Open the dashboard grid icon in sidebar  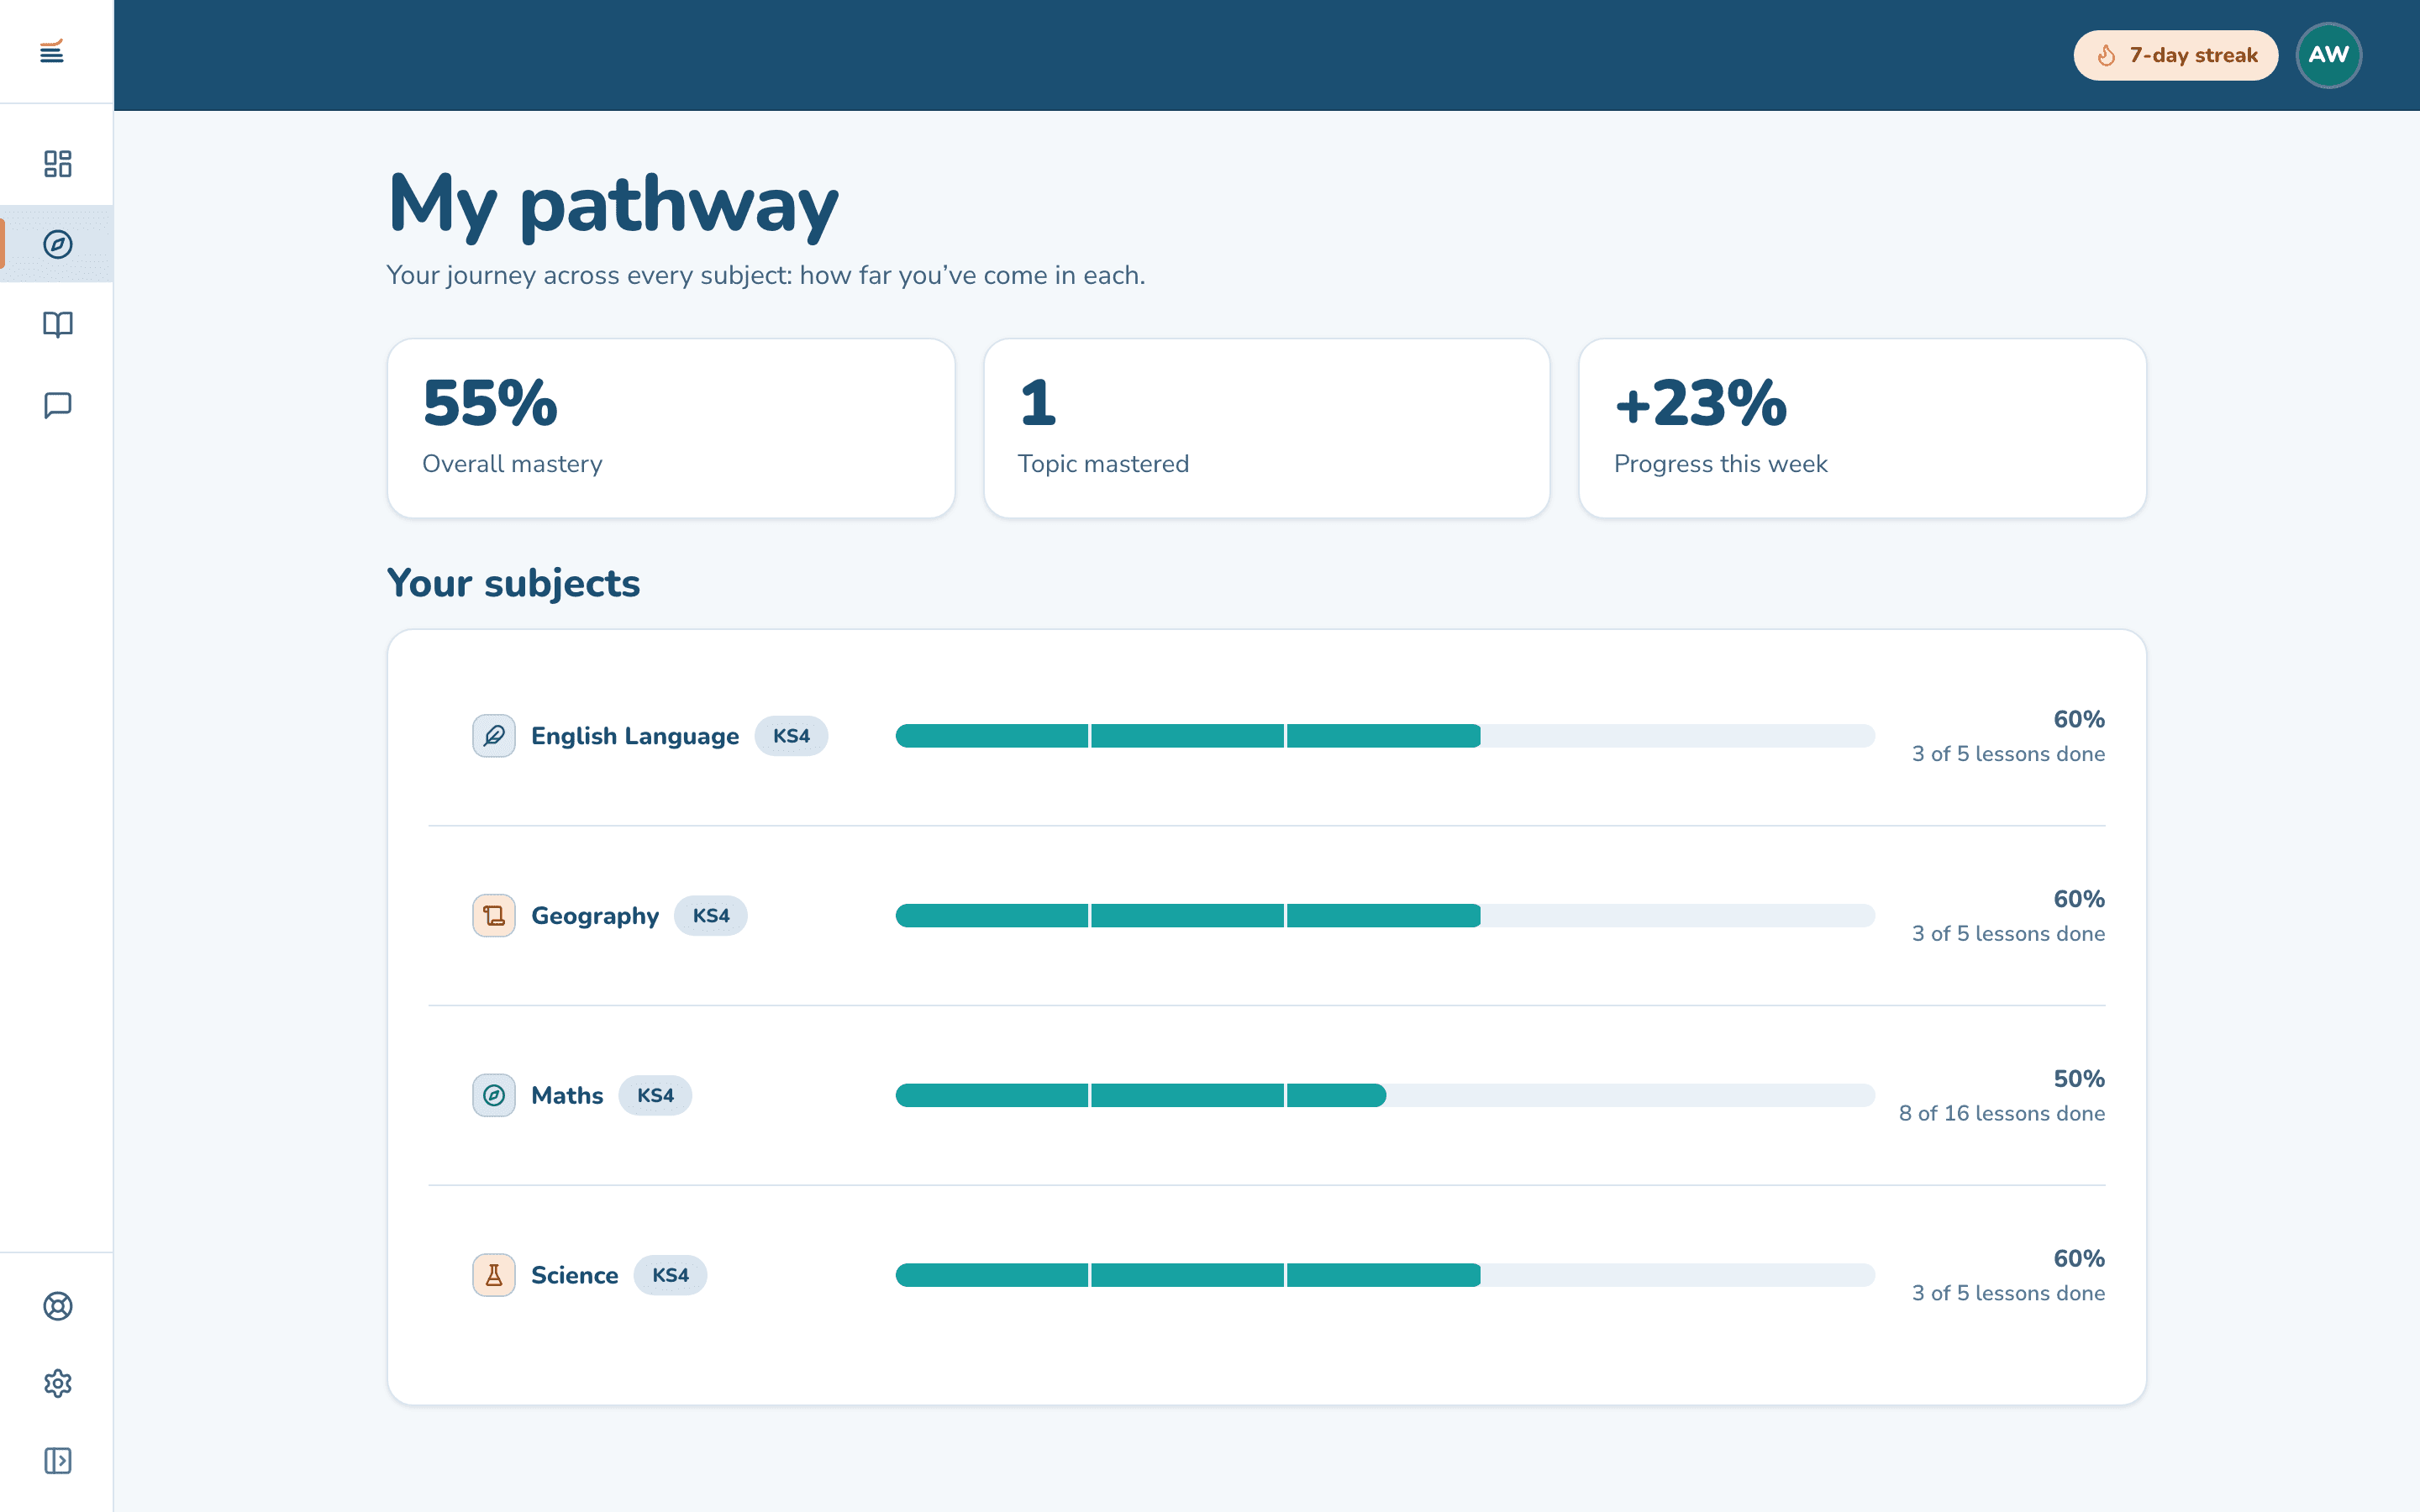pyautogui.click(x=57, y=163)
